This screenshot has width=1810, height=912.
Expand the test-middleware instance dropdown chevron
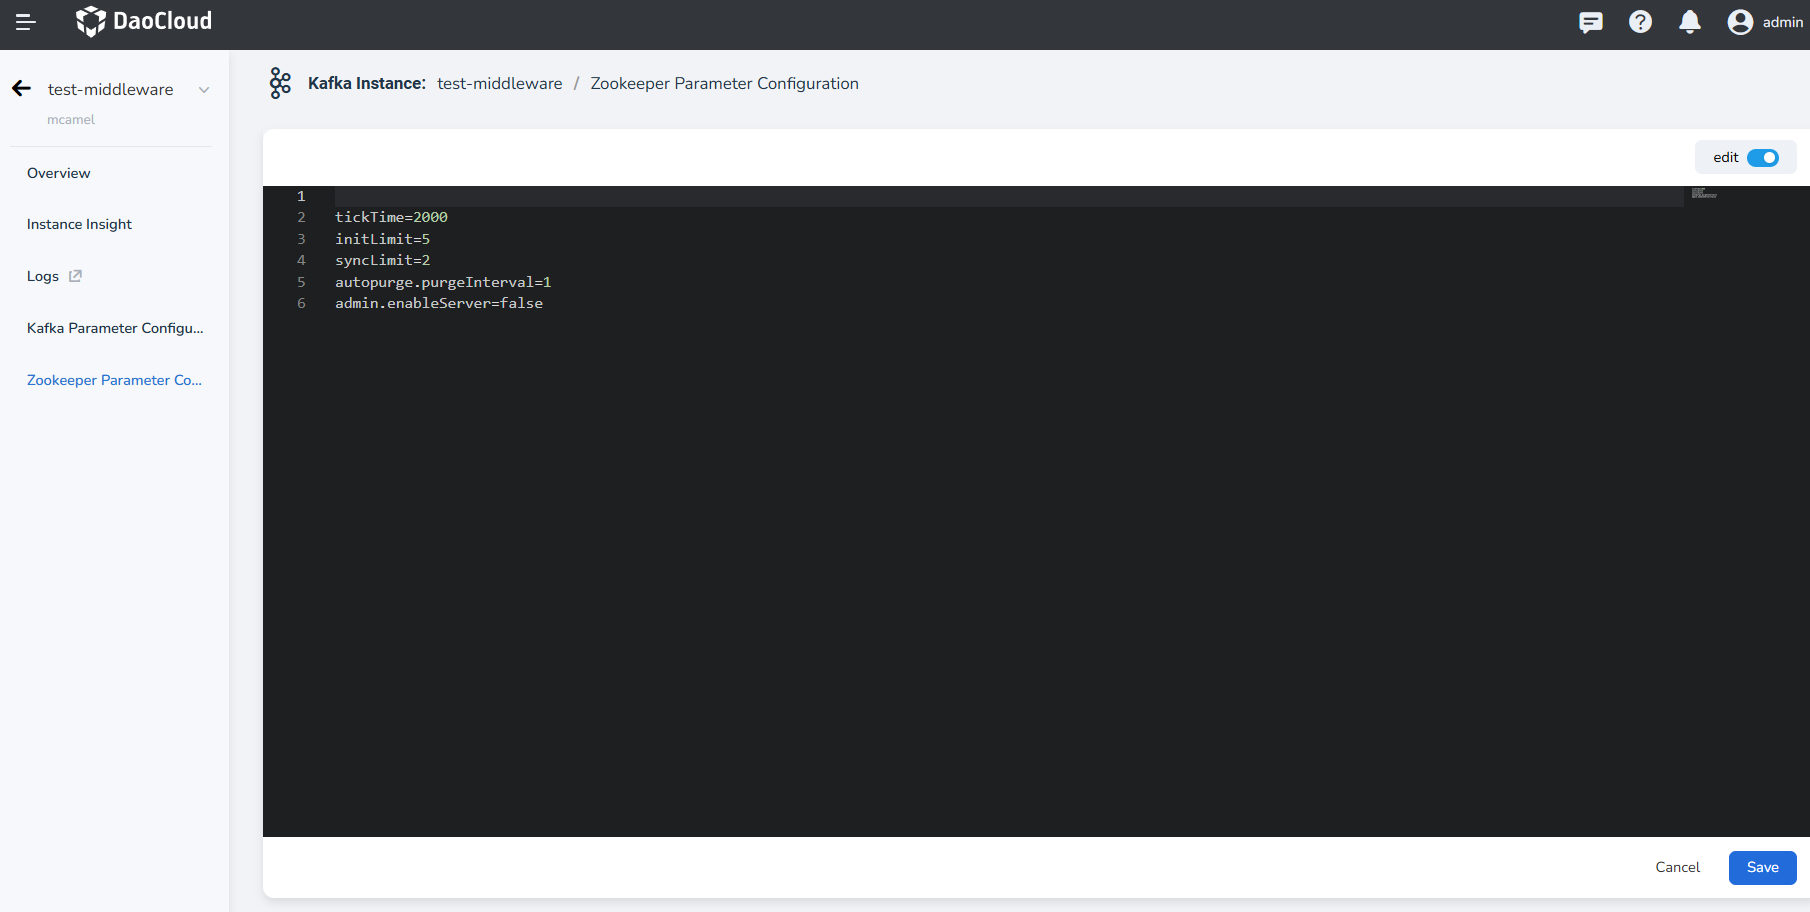(x=204, y=90)
